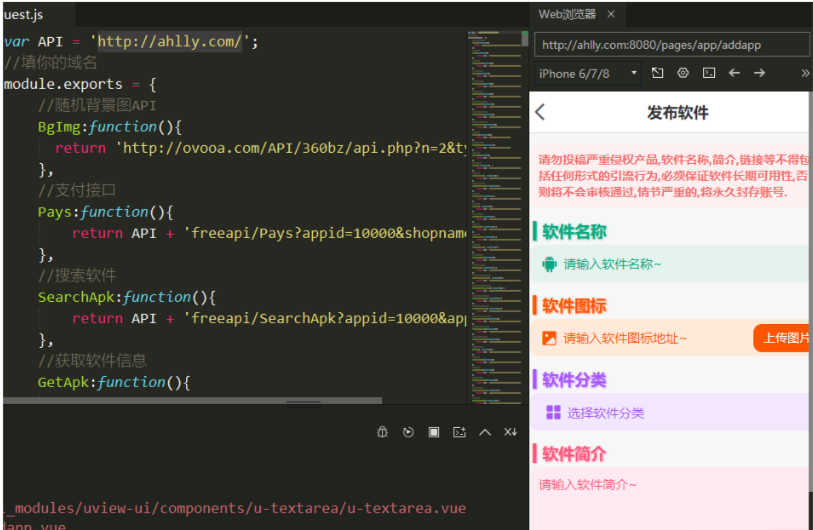
Task: Stop the running process with square icon
Action: coord(434,432)
